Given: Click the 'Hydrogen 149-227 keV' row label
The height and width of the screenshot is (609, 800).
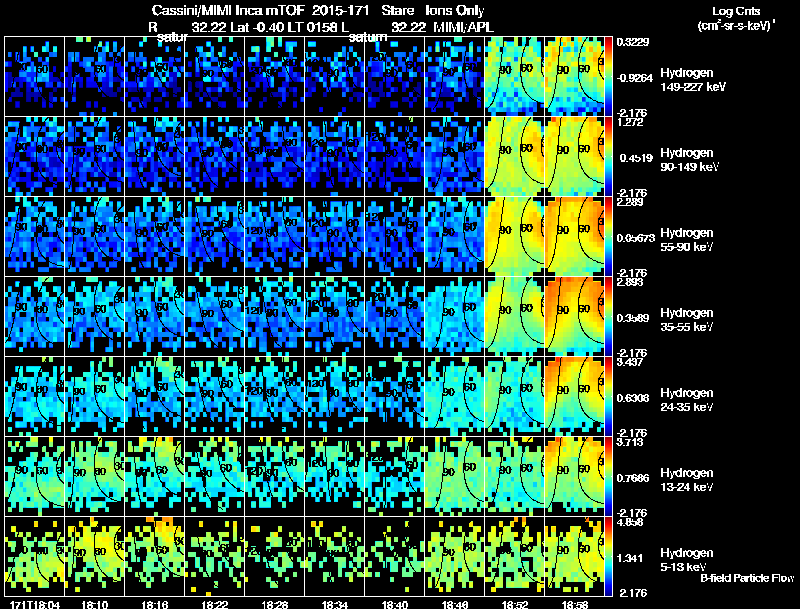Looking at the screenshot, I should (x=692, y=80).
